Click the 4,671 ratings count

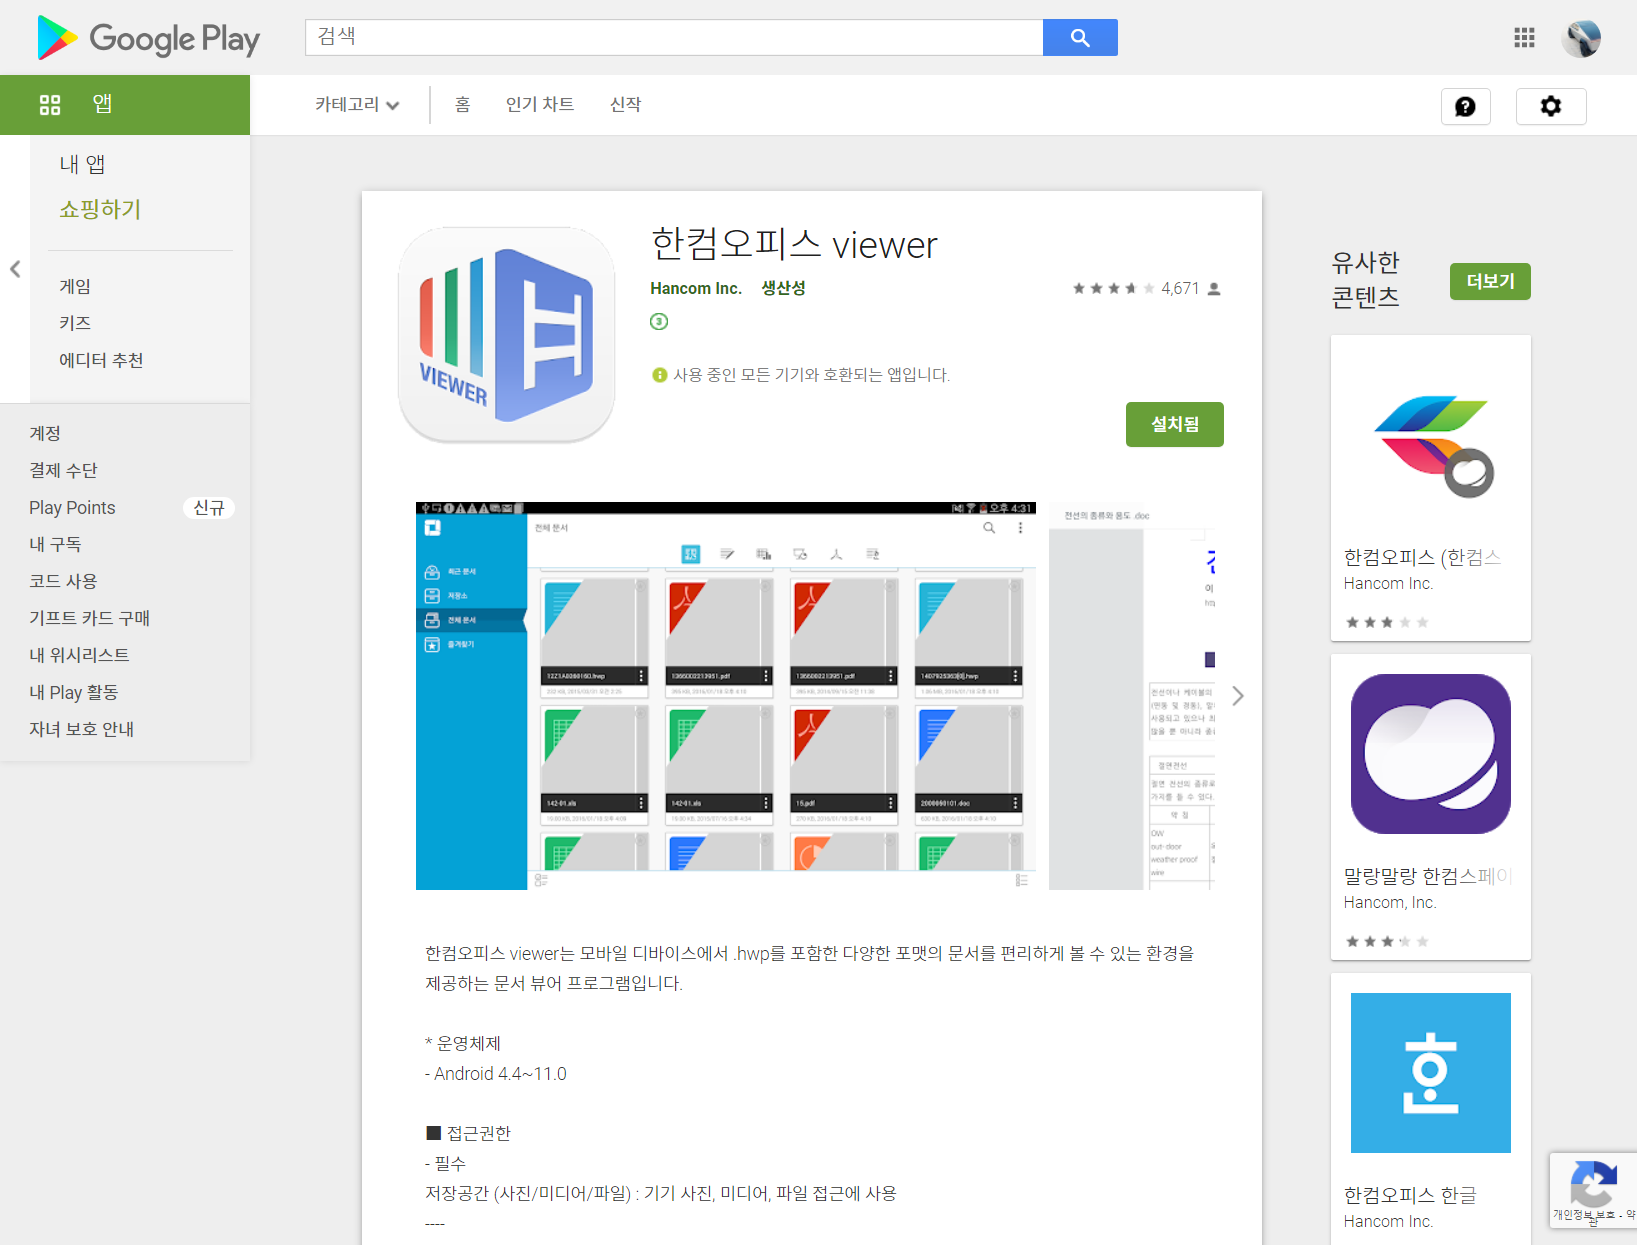1180,288
